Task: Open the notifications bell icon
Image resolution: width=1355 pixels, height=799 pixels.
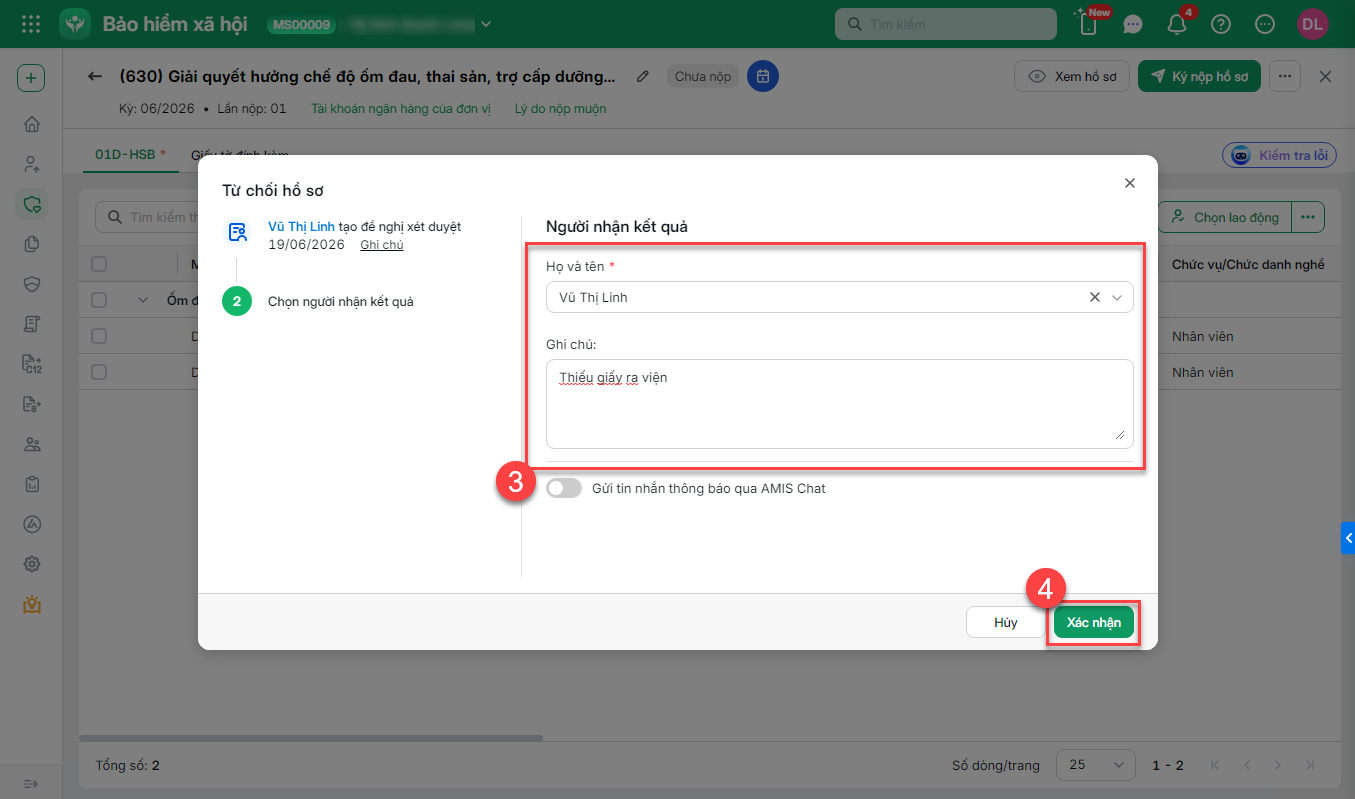Action: click(1177, 24)
